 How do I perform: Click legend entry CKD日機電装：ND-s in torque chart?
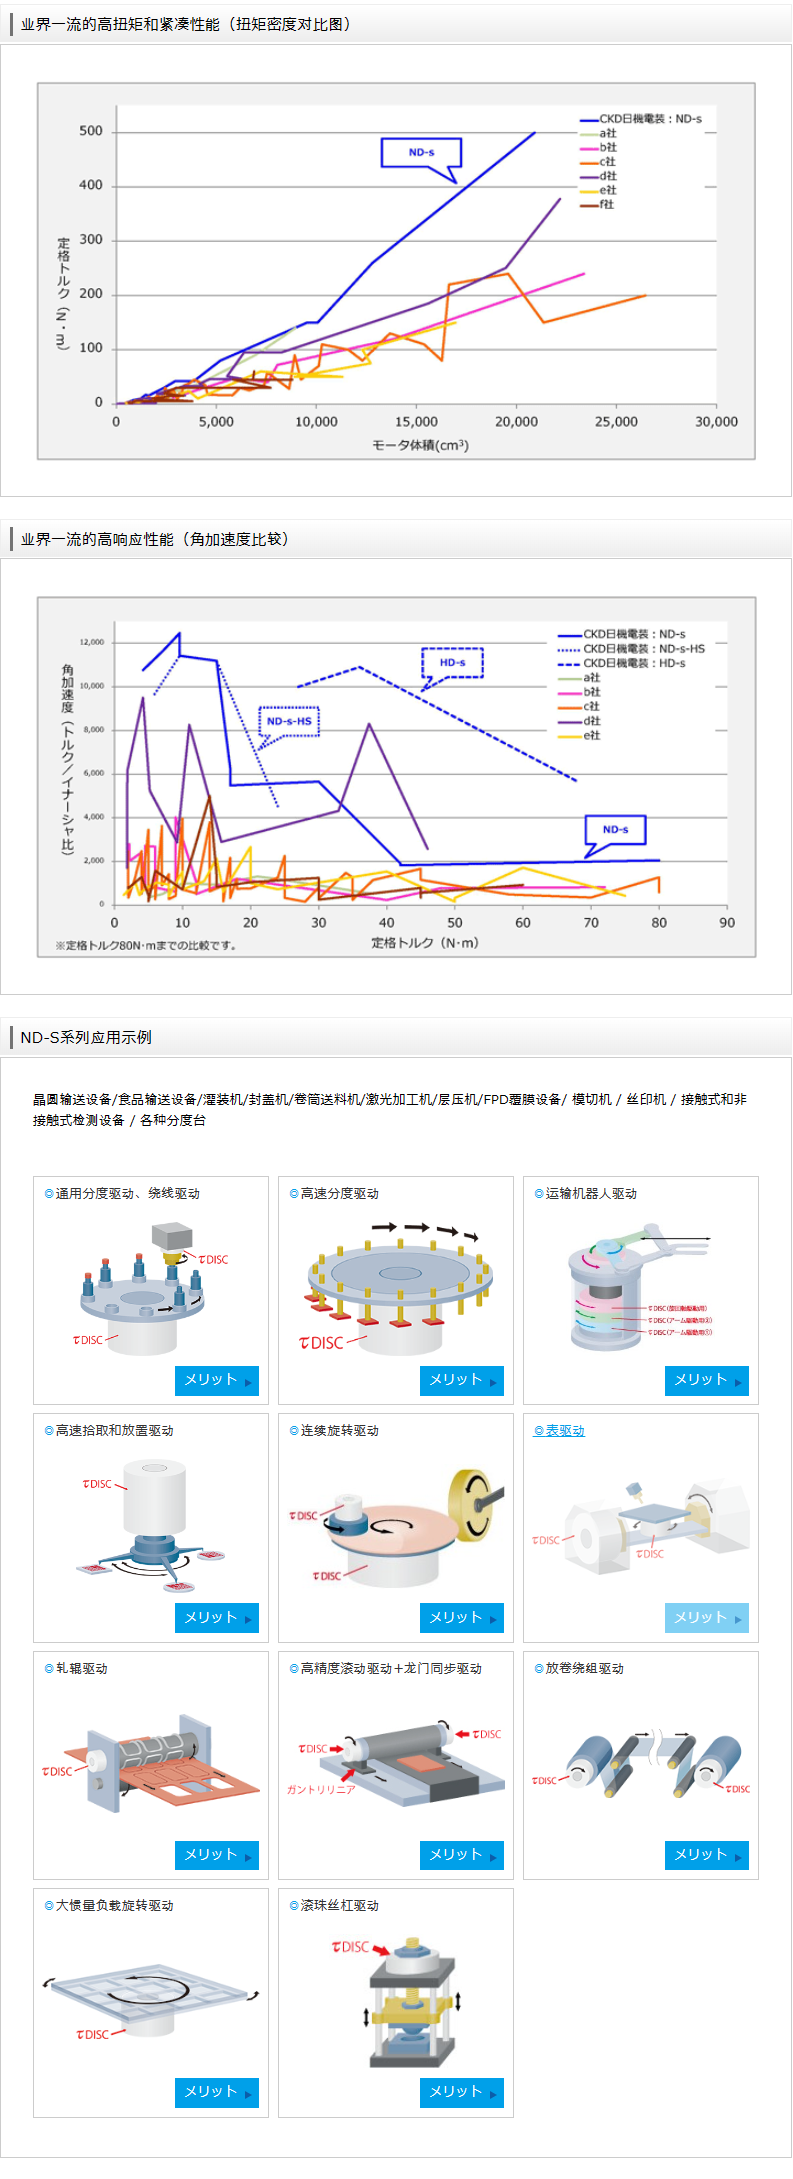coord(641,119)
